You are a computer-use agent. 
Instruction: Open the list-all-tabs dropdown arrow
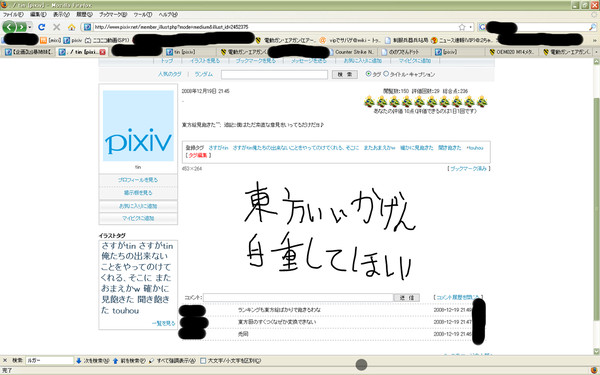tap(596, 52)
